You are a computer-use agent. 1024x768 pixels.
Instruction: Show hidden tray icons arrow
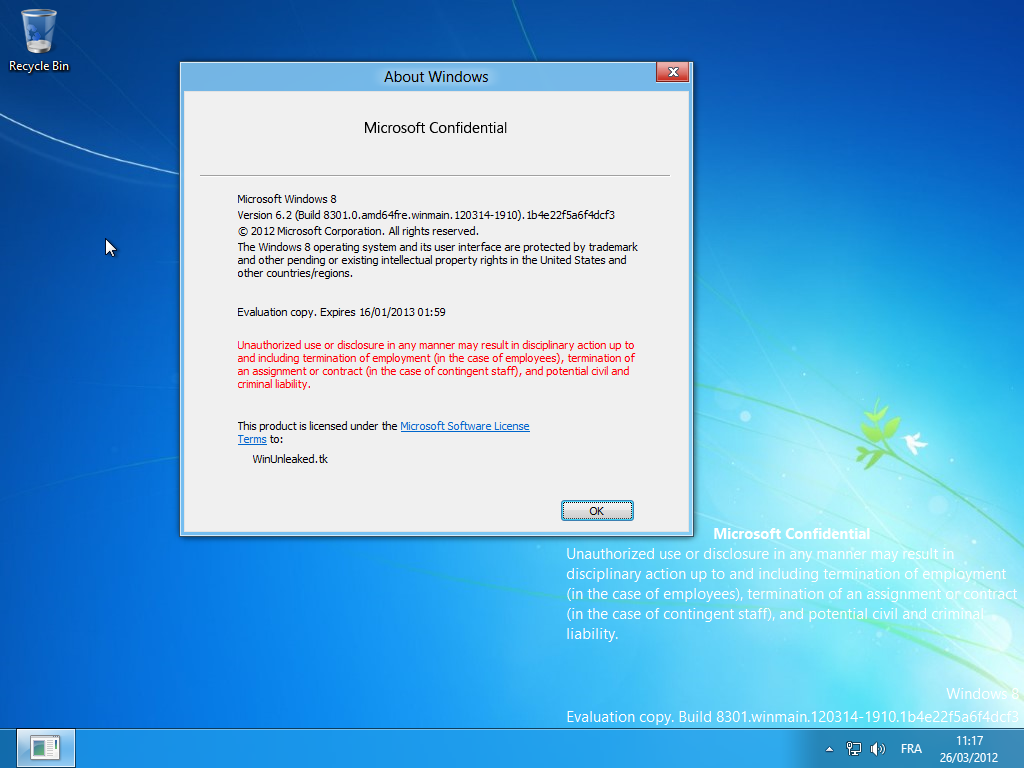829,749
